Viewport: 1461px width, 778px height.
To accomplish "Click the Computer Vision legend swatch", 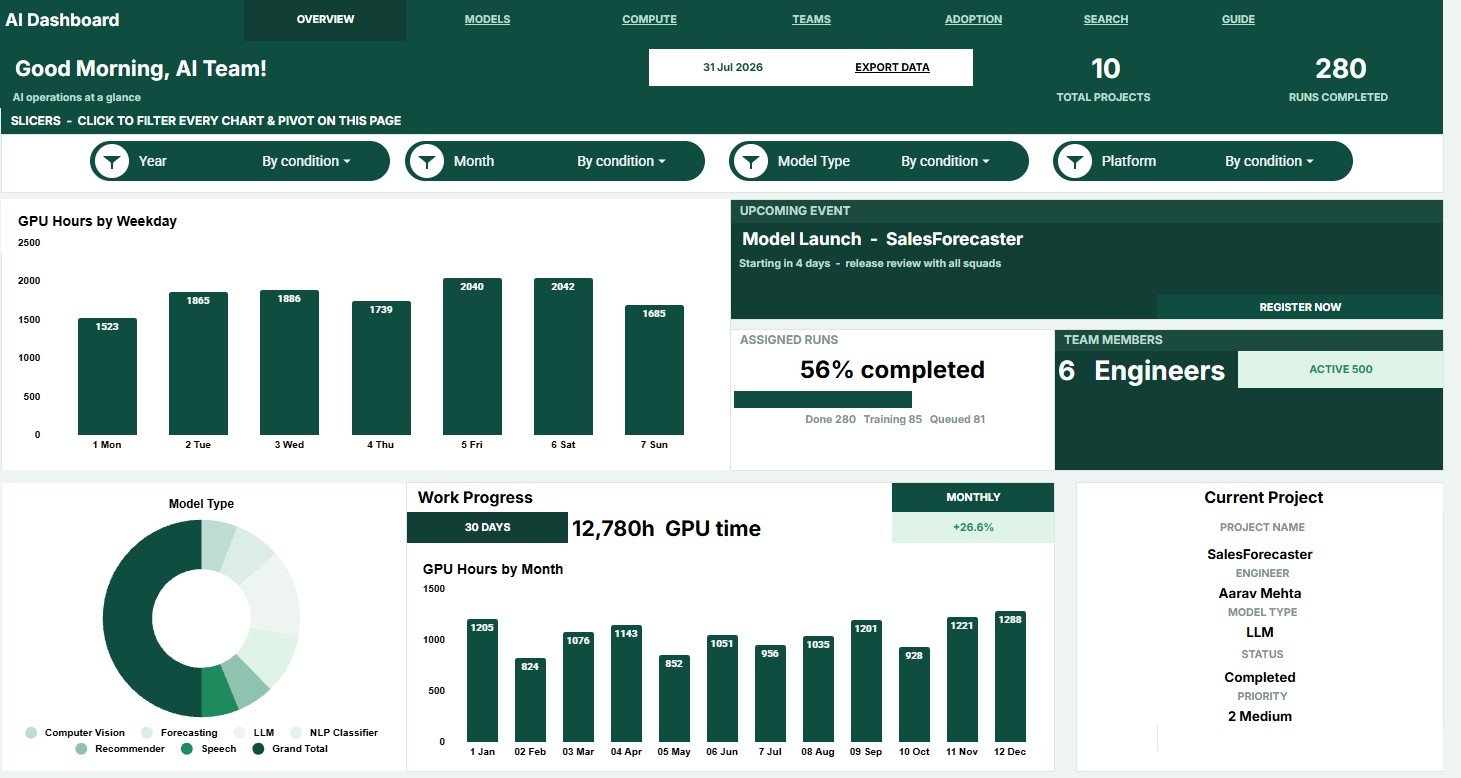I will tap(32, 733).
